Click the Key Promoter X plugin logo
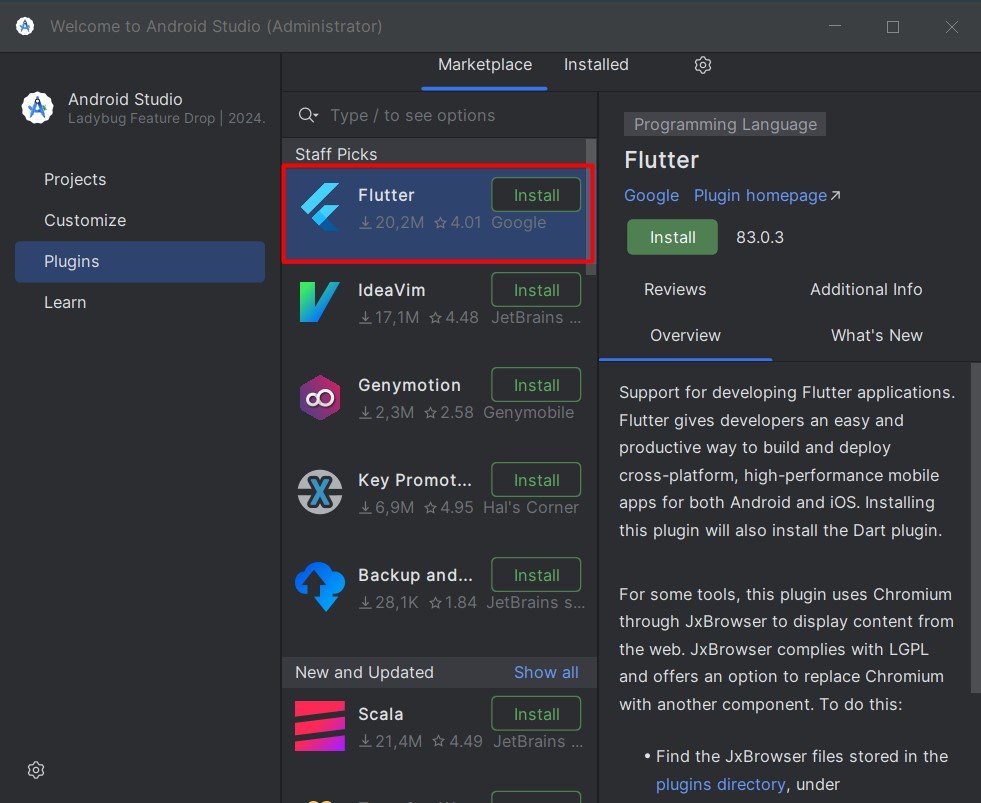 tap(320, 492)
